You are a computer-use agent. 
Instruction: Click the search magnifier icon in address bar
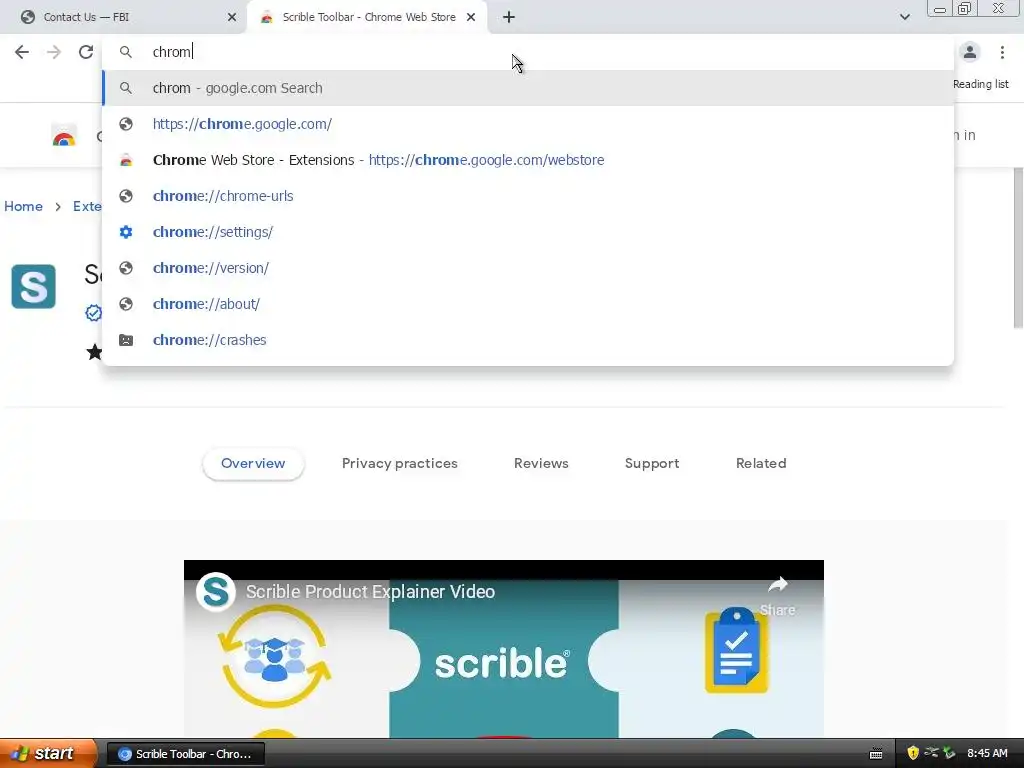[x=126, y=52]
